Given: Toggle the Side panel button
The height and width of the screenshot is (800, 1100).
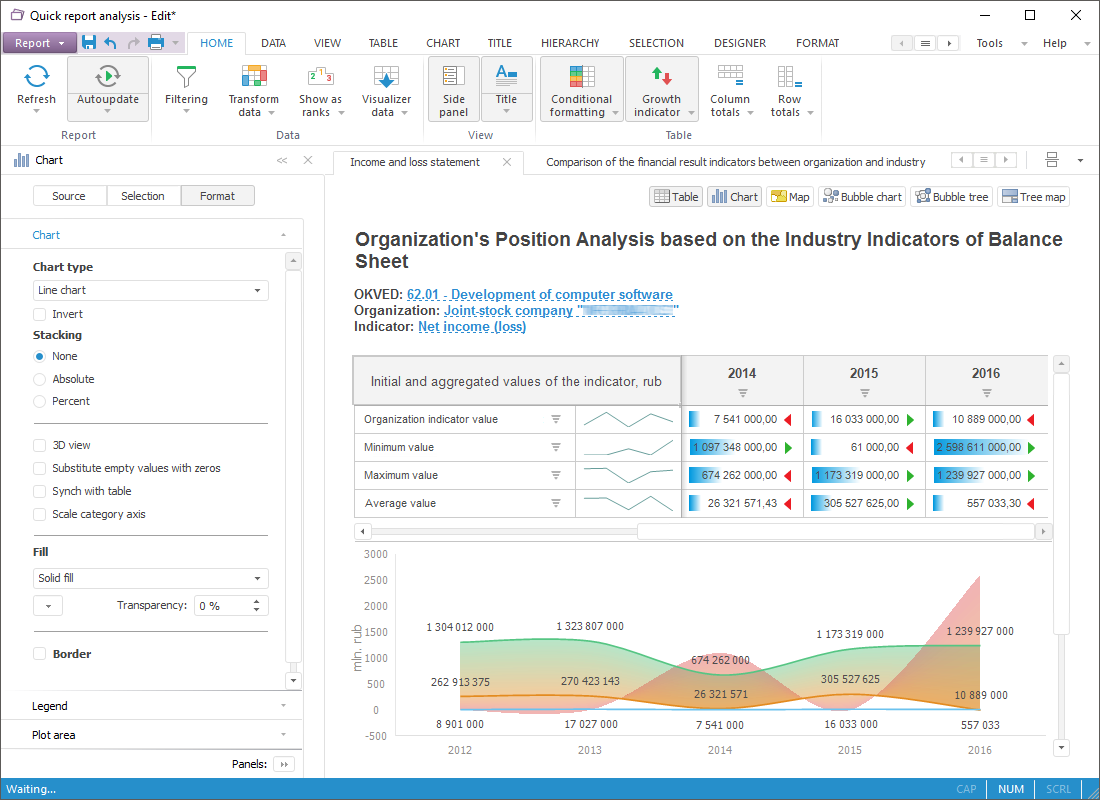Looking at the screenshot, I should coord(453,88).
